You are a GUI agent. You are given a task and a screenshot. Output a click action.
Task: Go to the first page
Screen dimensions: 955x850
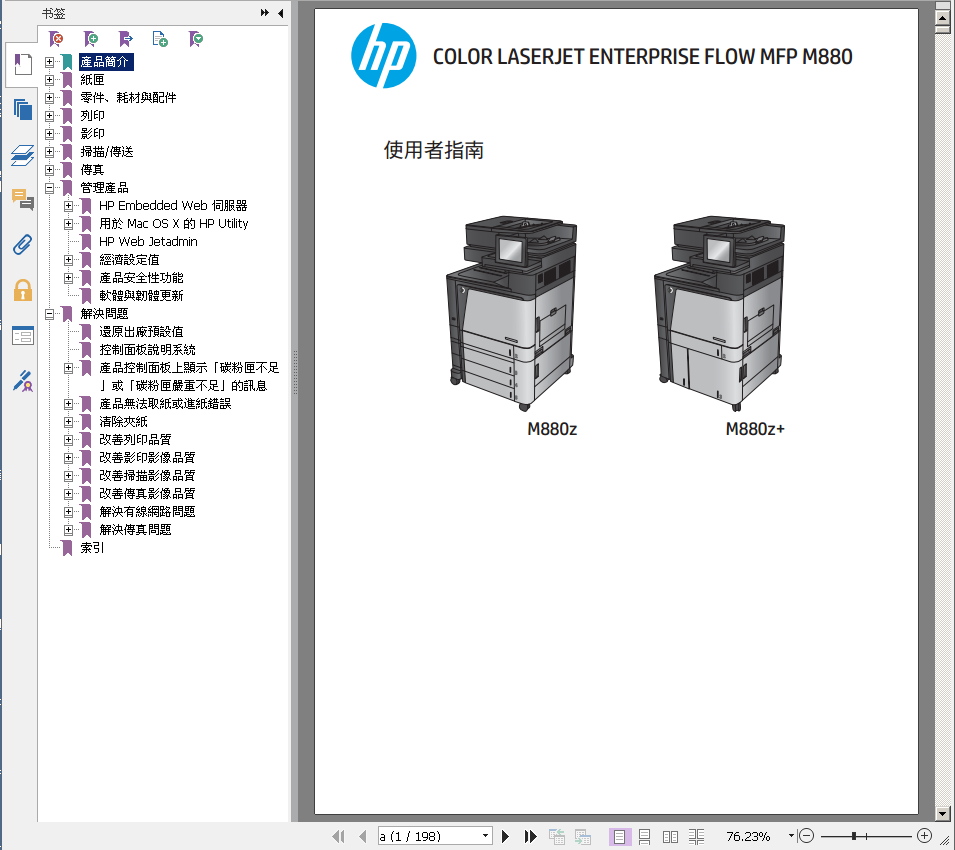[338, 837]
